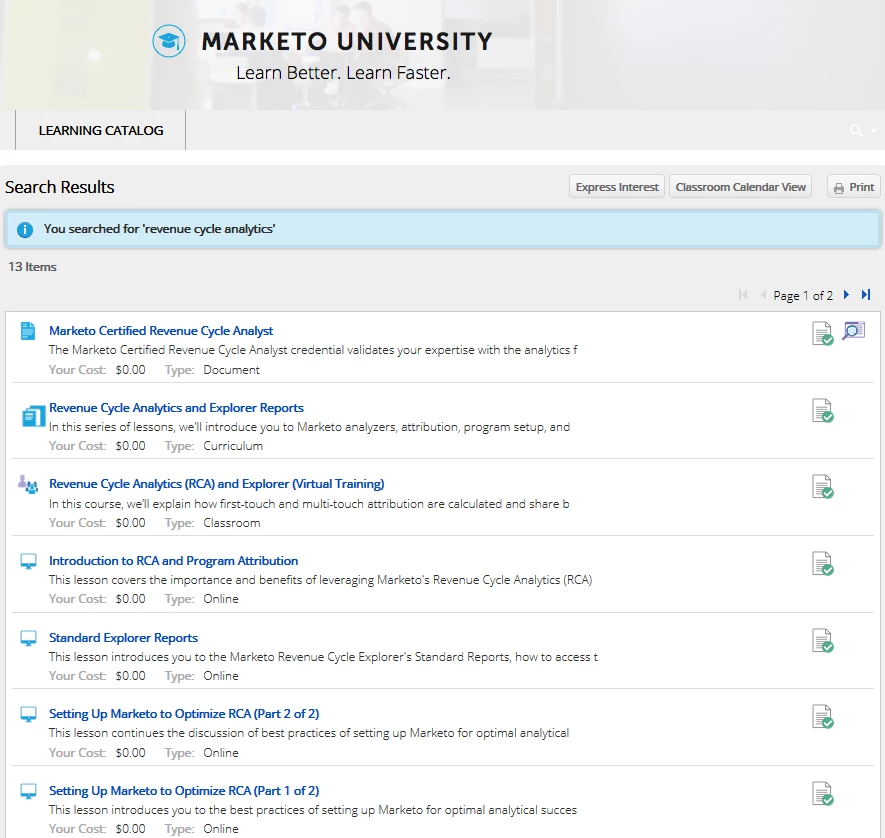
Task: Click monitor icon beside Standard Explorer Reports
Action: click(x=28, y=638)
